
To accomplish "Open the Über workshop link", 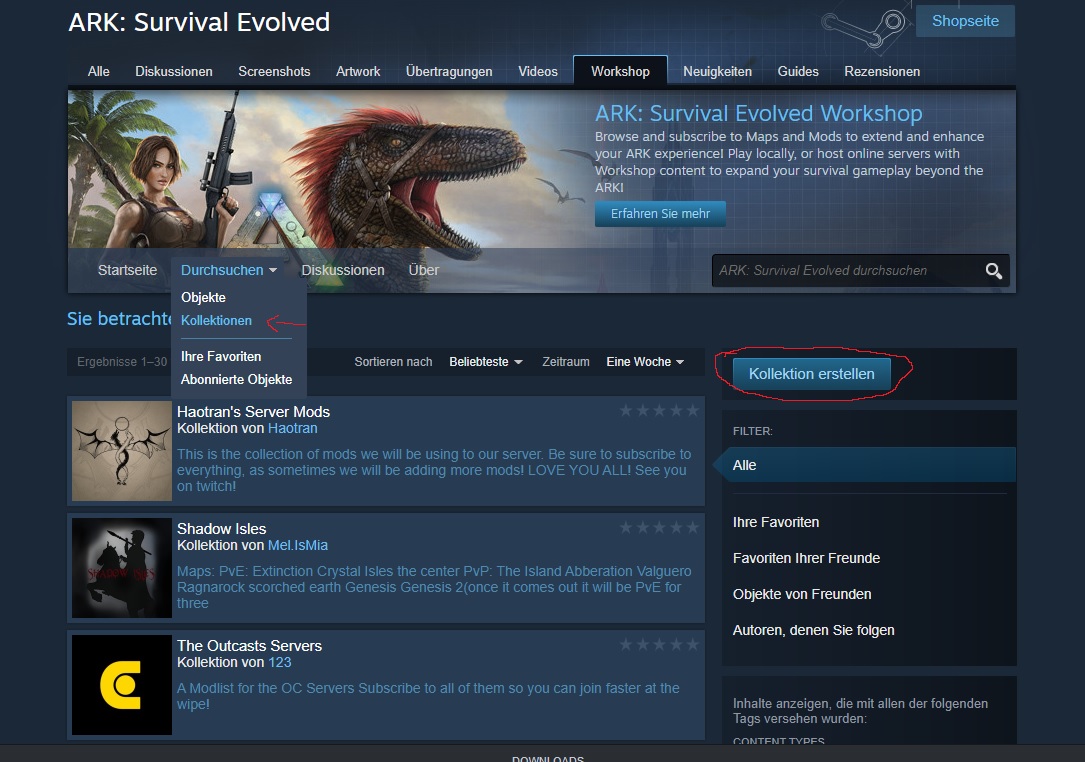I will point(423,270).
